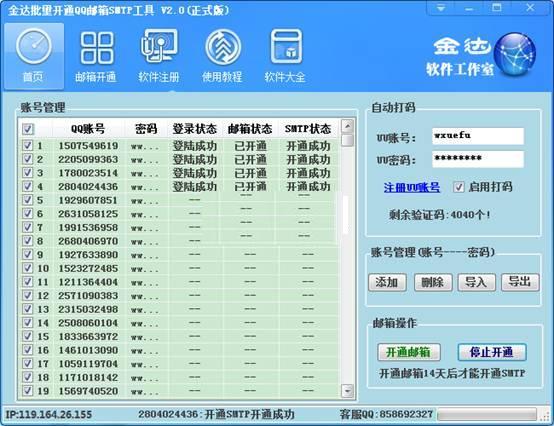The height and width of the screenshot is (426, 554).
Task: Click the UU账号 input field
Action: (x=478, y=136)
